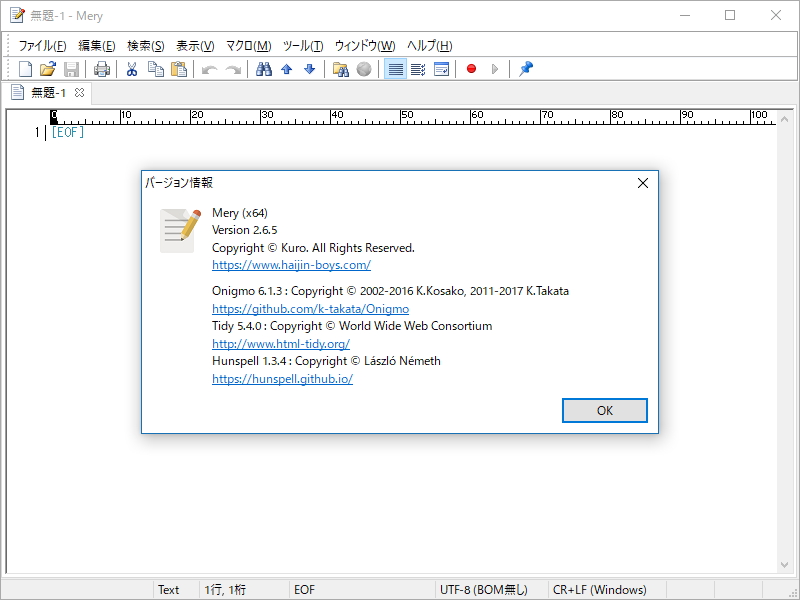Open the github.com/k-takata/Onigmo link
Viewport: 800px width, 600px height.
[310, 309]
